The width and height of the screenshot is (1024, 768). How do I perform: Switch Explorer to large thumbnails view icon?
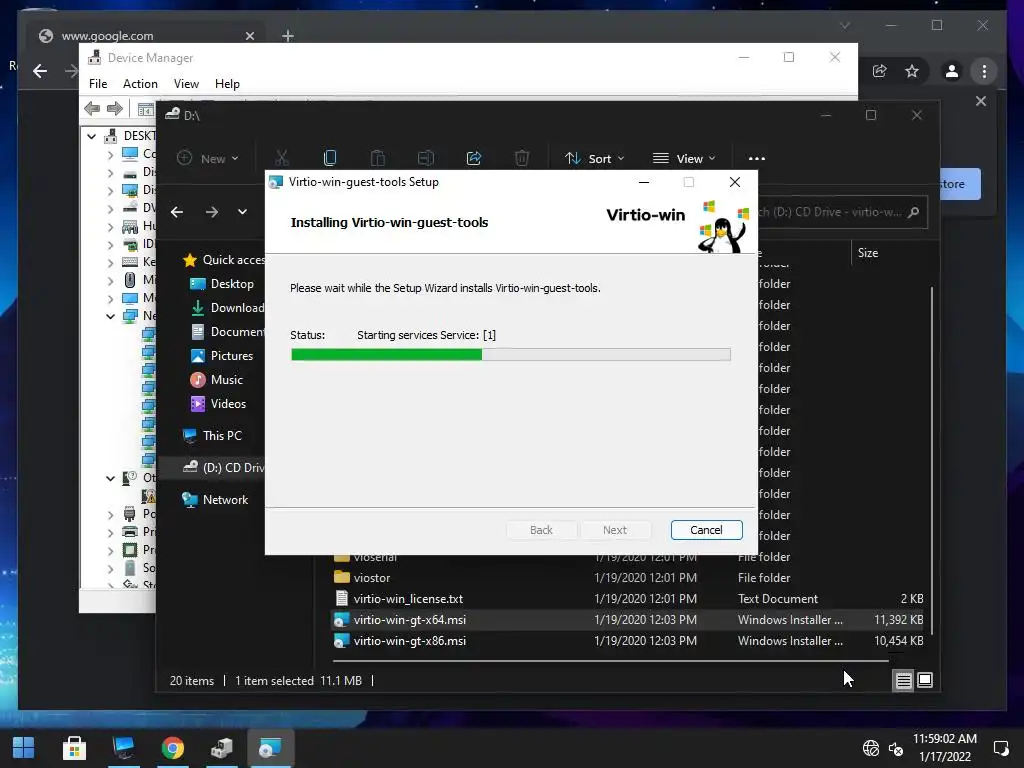pos(925,680)
